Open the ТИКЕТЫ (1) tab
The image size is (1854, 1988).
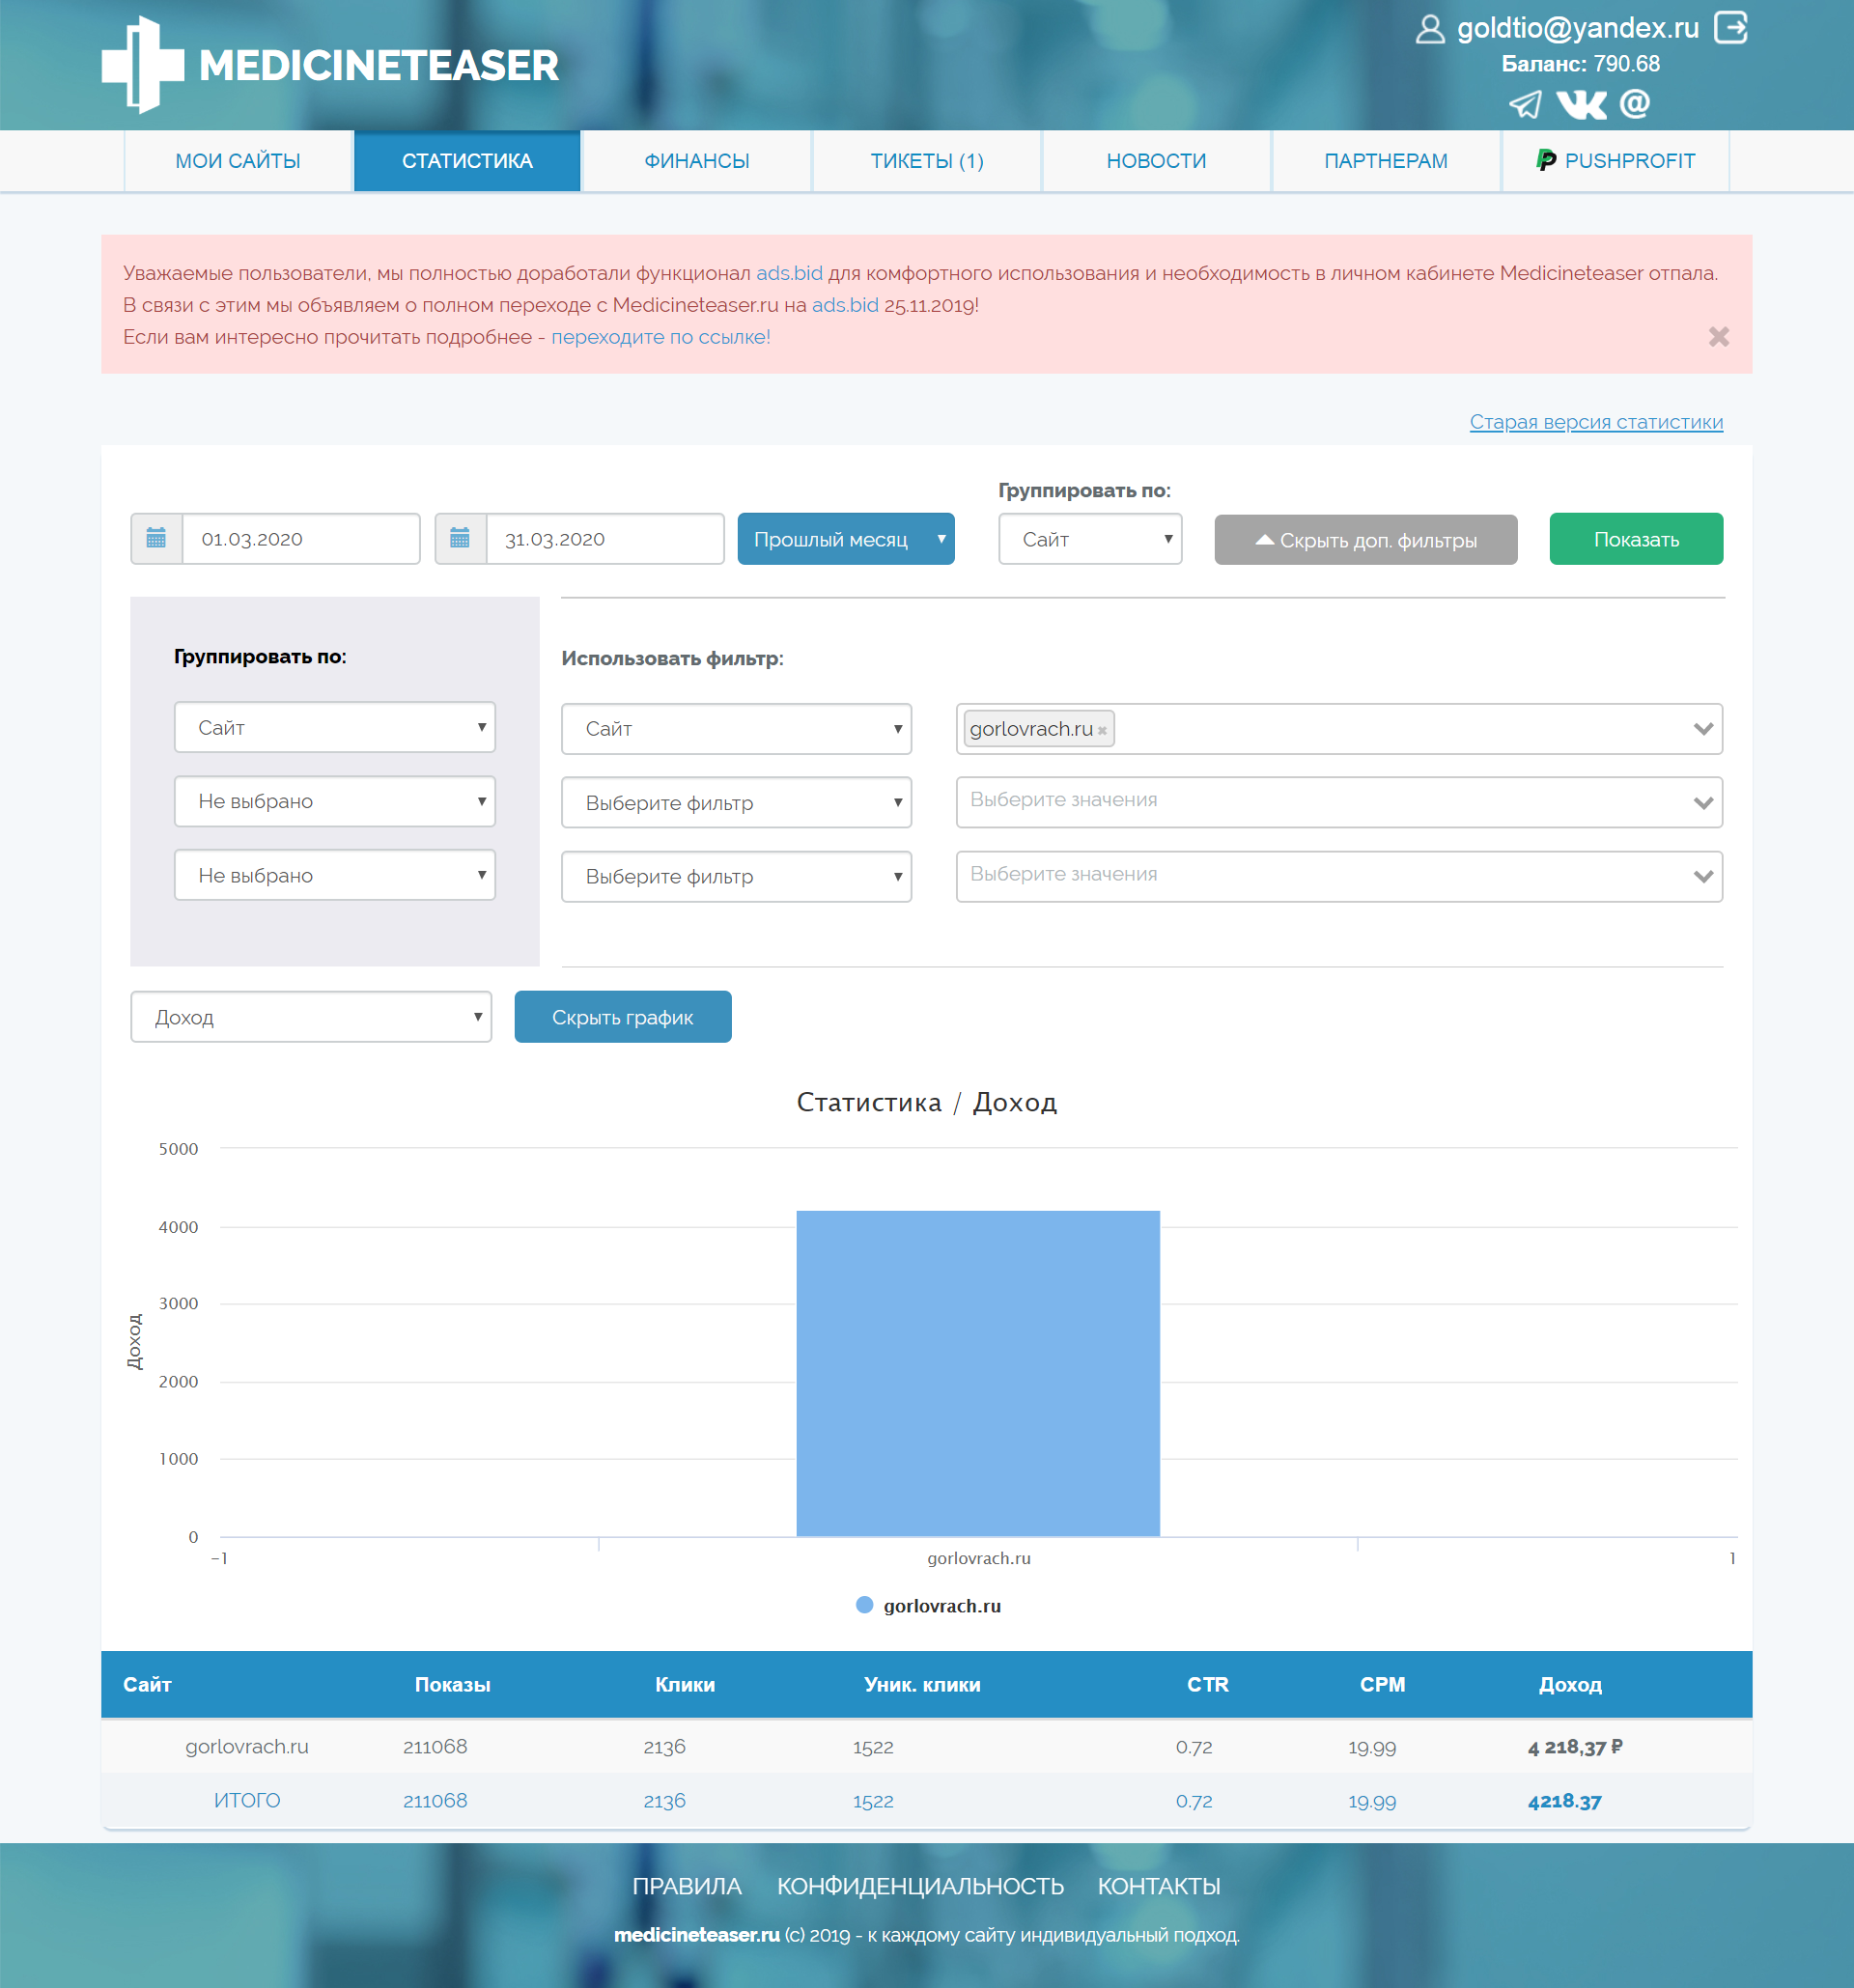[926, 161]
